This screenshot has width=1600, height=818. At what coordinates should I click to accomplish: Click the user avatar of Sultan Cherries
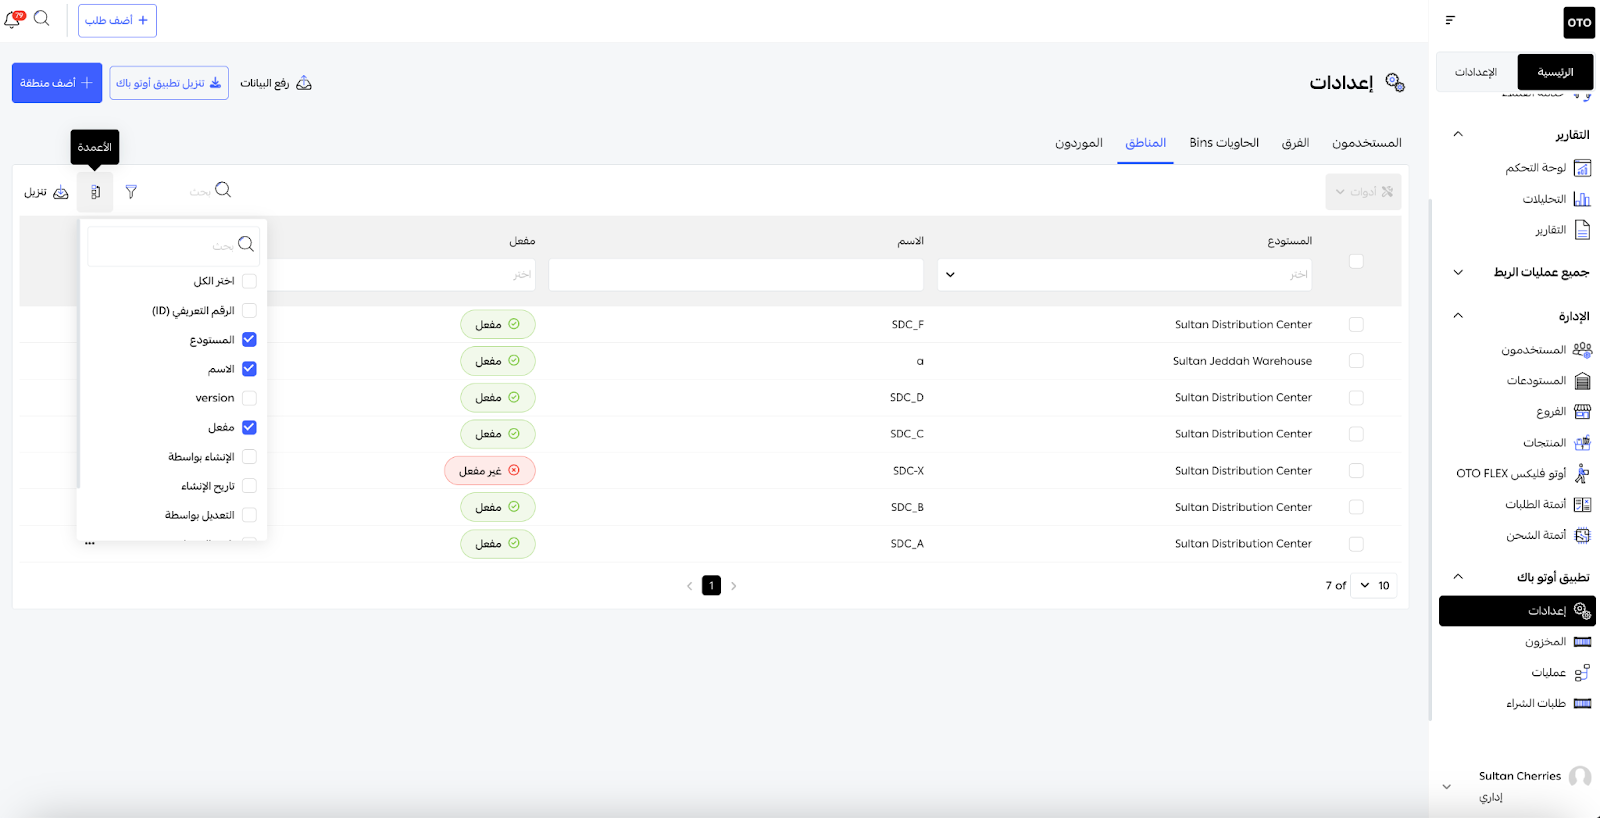(1580, 777)
